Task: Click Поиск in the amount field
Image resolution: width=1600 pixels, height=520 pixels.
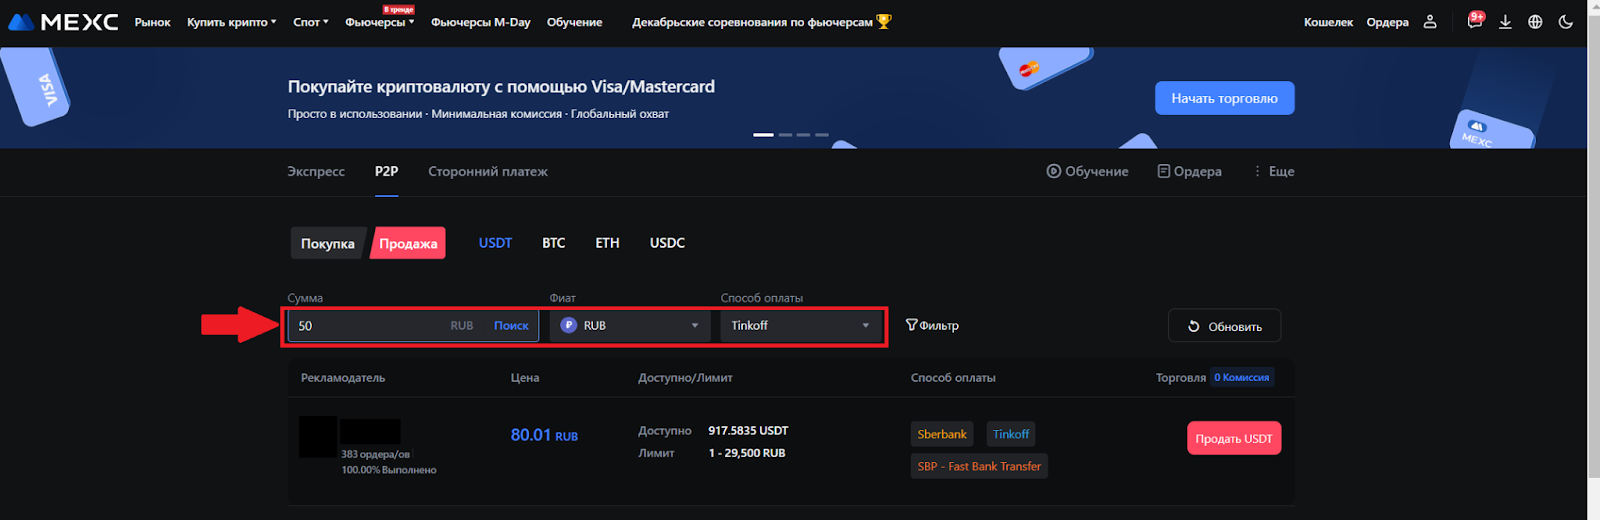Action: pyautogui.click(x=511, y=325)
